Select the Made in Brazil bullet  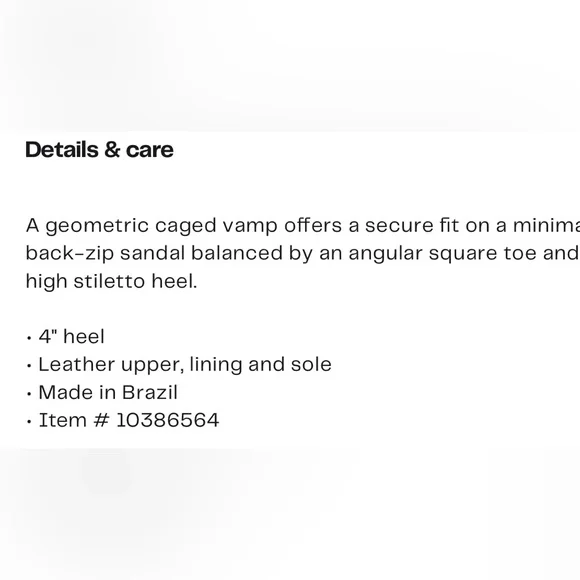tap(102, 392)
